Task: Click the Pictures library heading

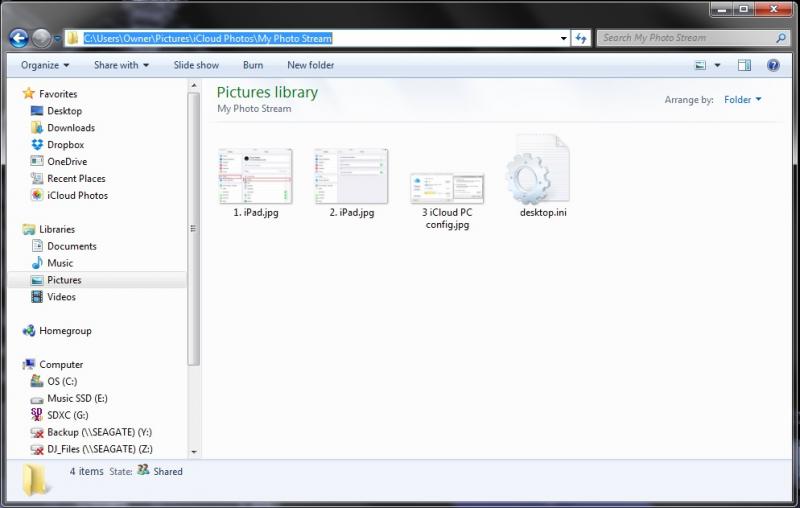Action: point(267,92)
